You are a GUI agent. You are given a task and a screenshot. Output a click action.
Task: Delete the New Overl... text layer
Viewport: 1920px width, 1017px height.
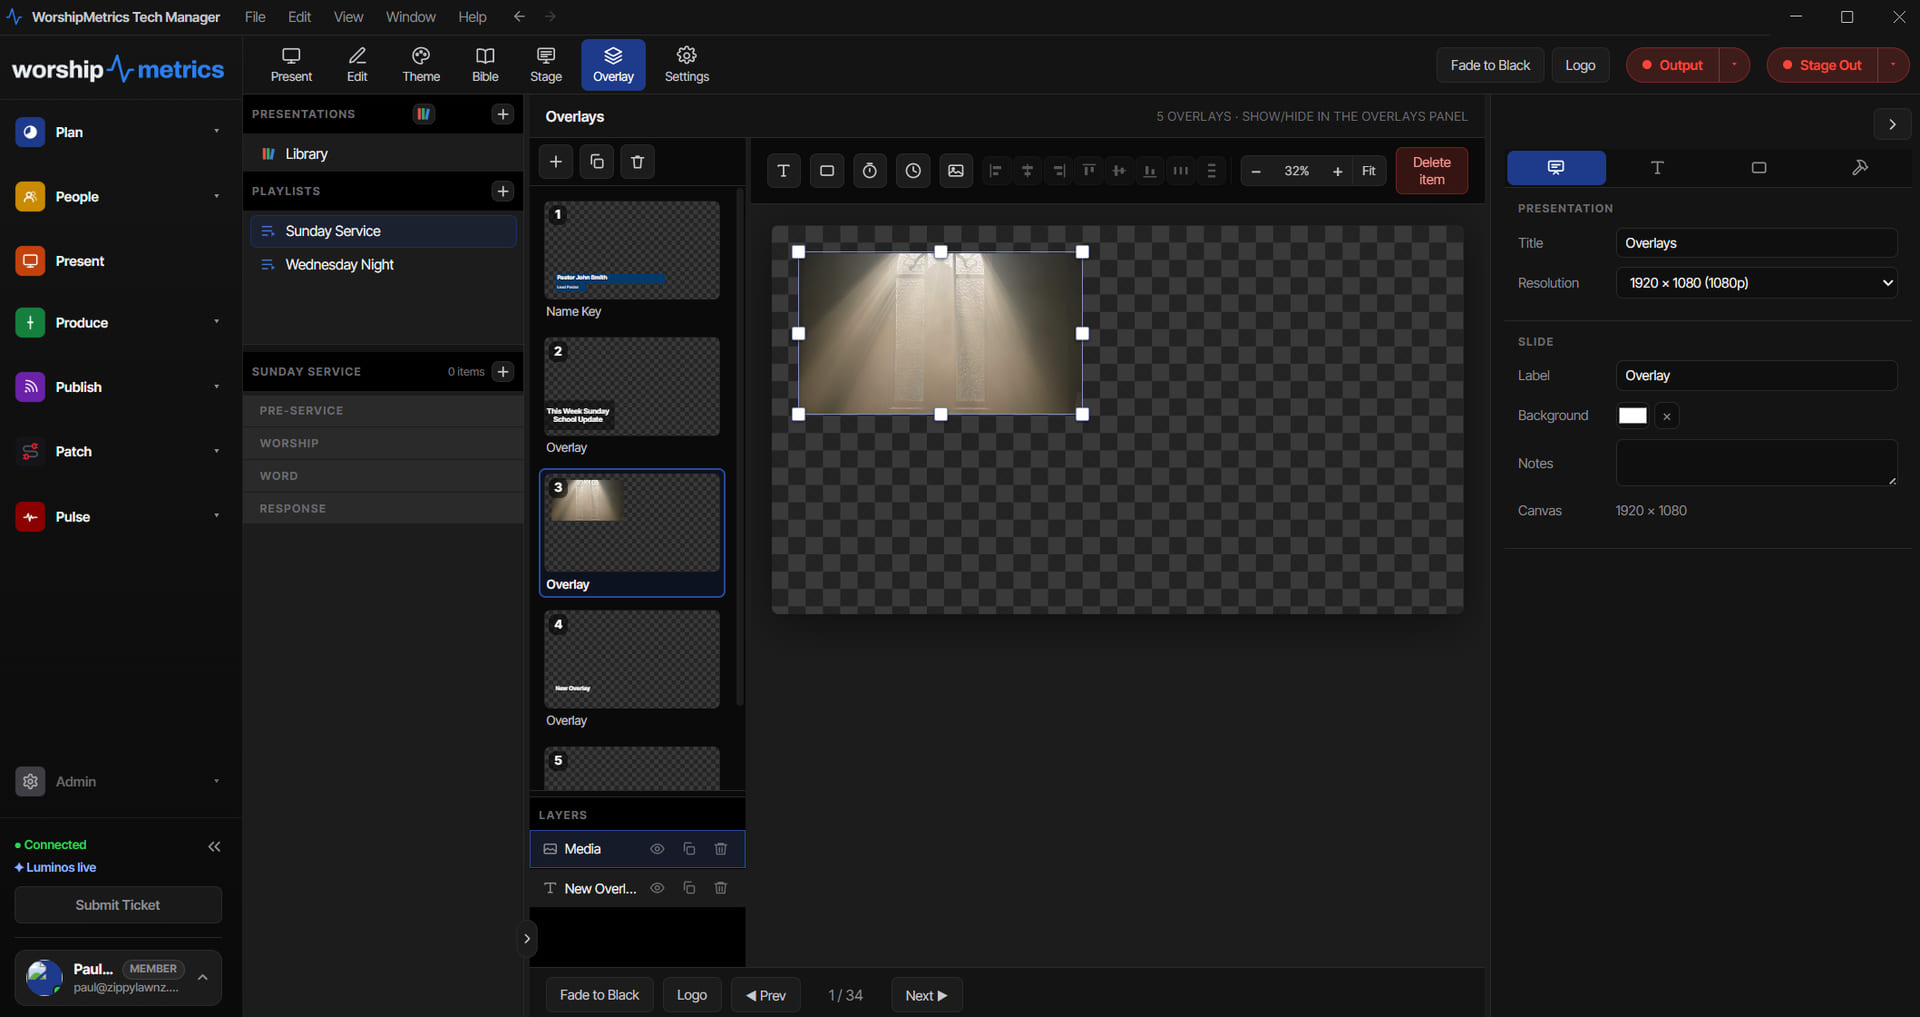click(720, 888)
